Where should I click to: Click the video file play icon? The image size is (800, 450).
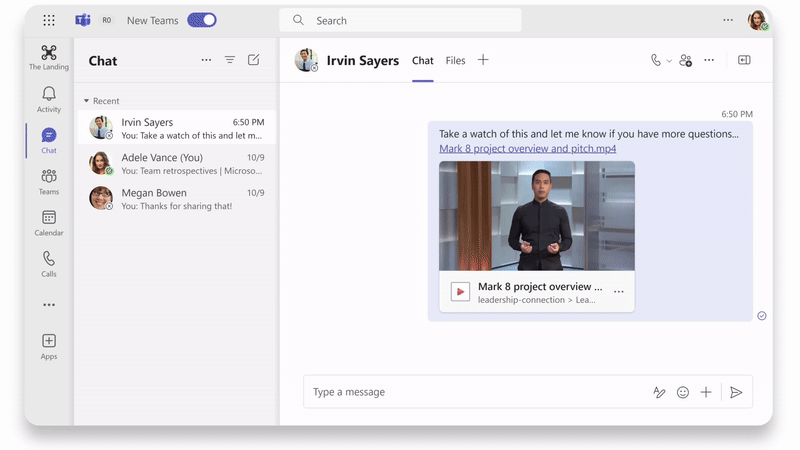pyautogui.click(x=460, y=292)
